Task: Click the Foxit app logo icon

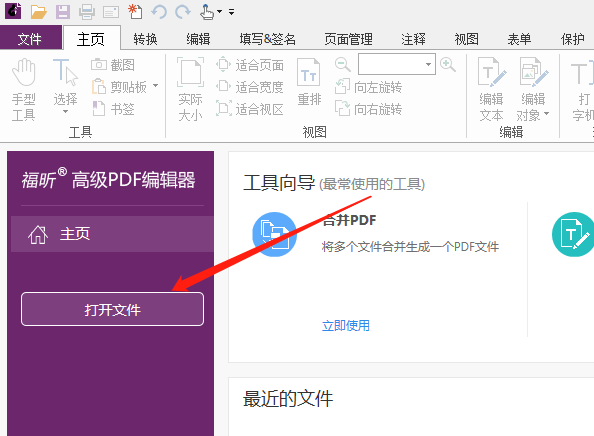Action: point(13,10)
